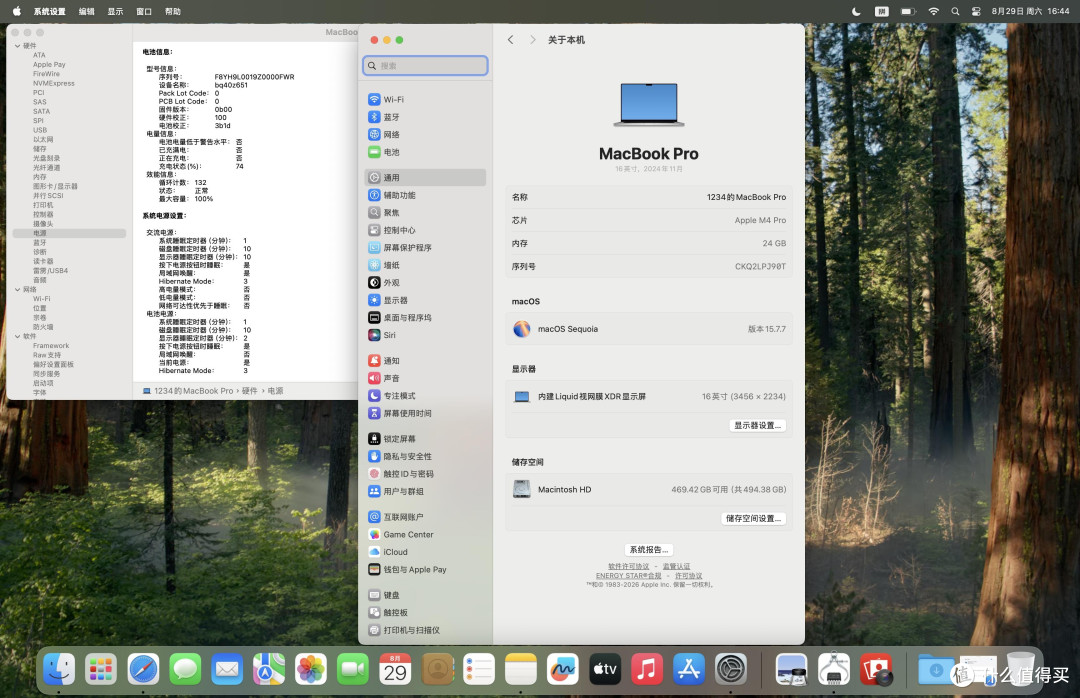
Task: Open the Trash in the Dock
Action: click(x=1020, y=669)
